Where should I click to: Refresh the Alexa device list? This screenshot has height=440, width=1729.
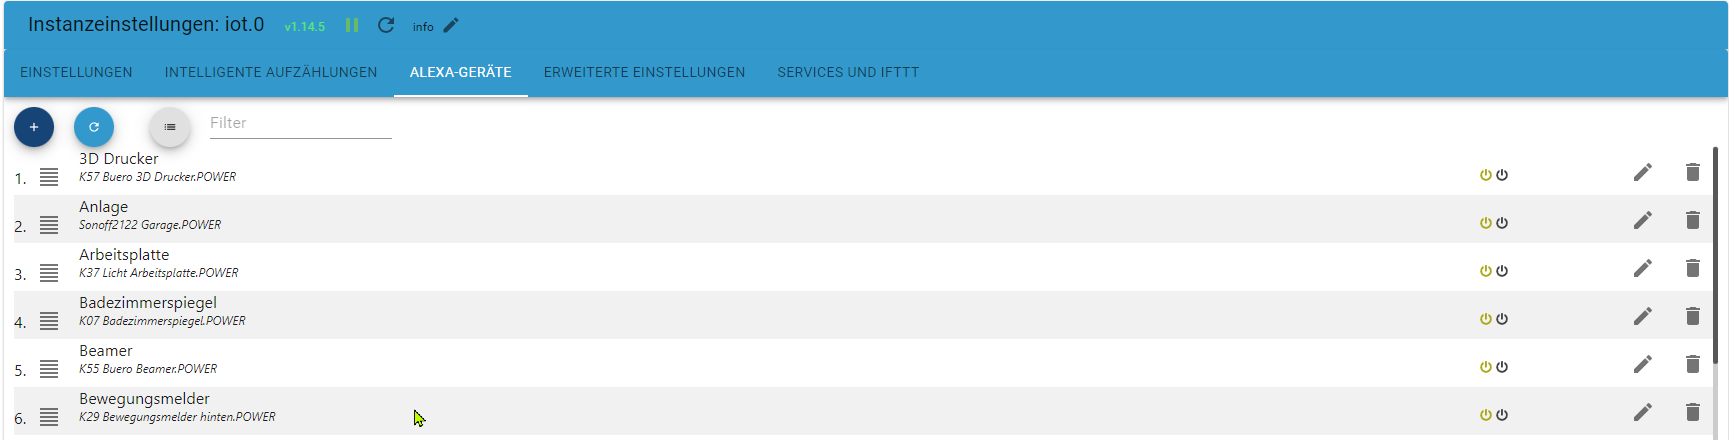click(x=94, y=127)
